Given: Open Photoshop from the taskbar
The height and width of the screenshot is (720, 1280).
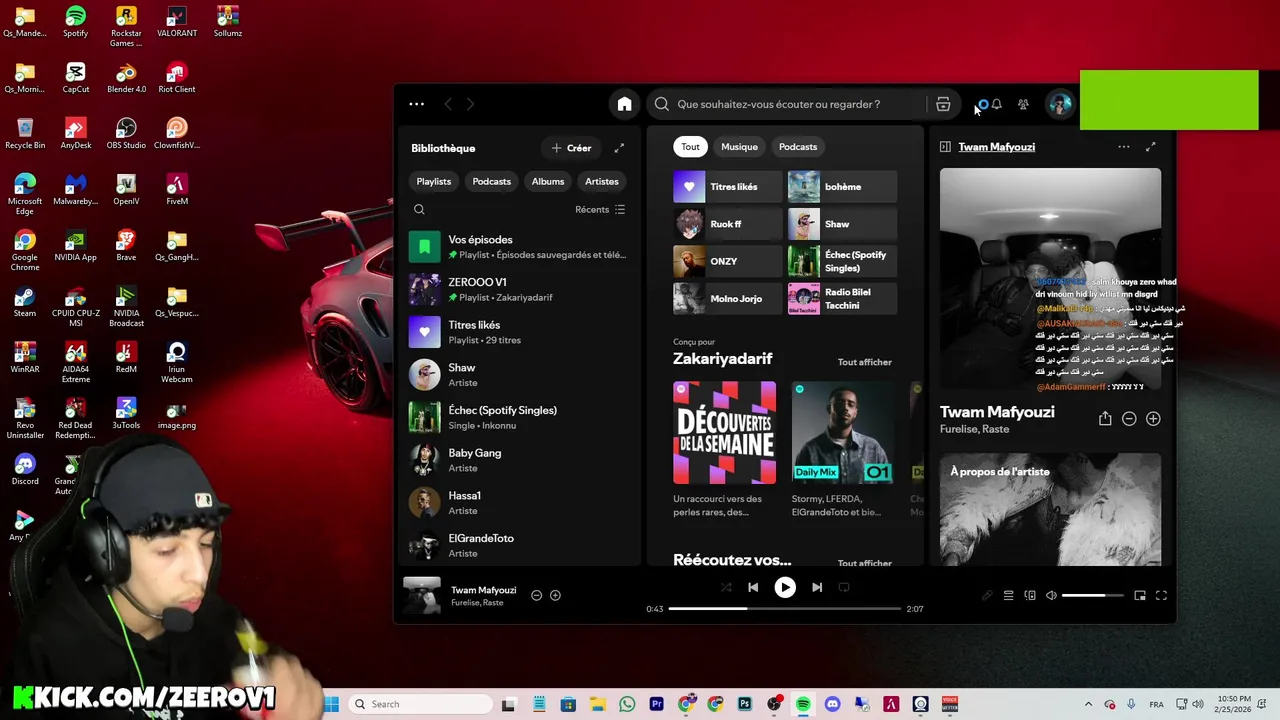Looking at the screenshot, I should coord(744,704).
